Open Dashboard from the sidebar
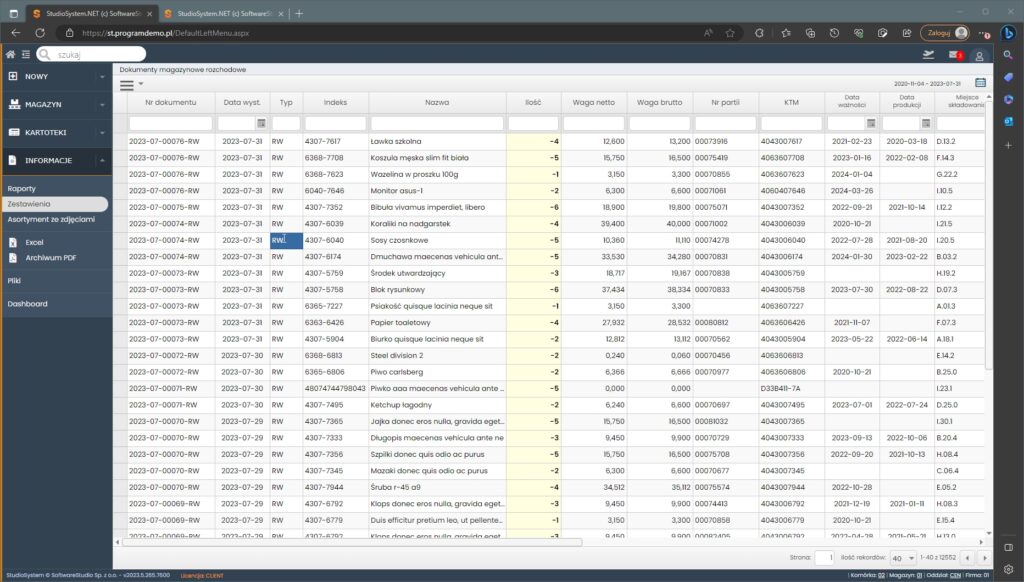 click(x=28, y=304)
